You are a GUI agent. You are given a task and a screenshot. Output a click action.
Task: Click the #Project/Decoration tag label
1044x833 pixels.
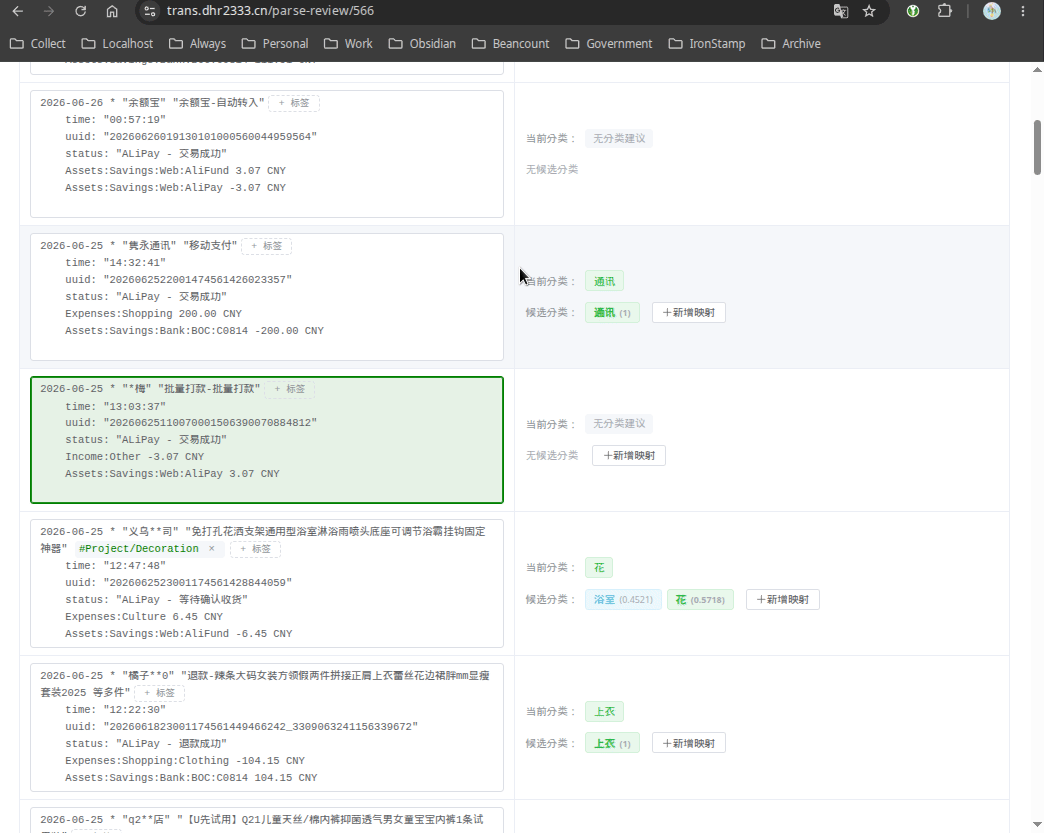tap(138, 549)
